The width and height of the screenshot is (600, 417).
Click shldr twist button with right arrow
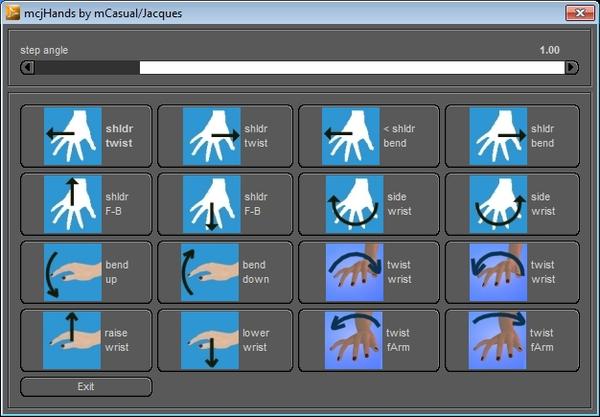(225, 136)
